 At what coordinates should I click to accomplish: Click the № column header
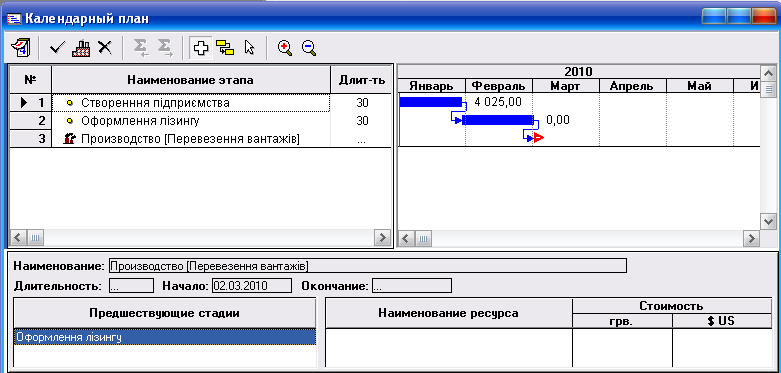coord(30,80)
